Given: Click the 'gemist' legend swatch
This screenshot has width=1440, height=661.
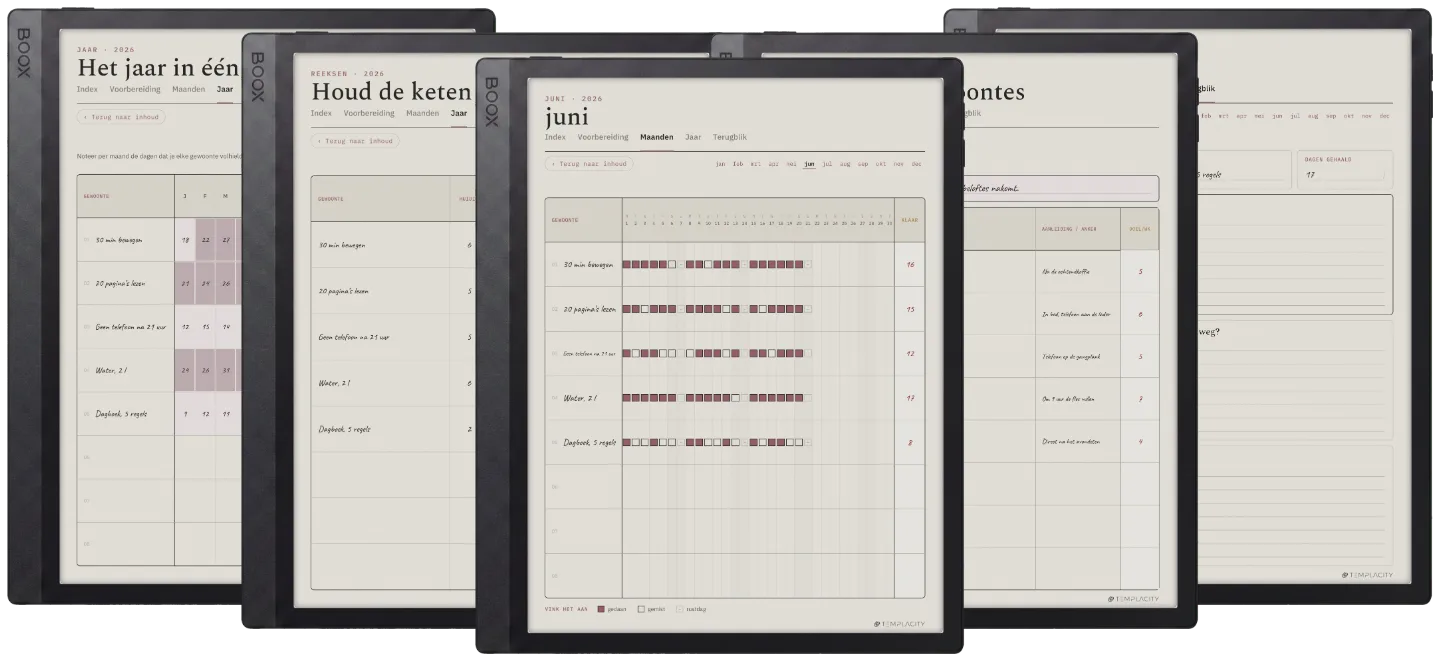Looking at the screenshot, I should point(641,608).
